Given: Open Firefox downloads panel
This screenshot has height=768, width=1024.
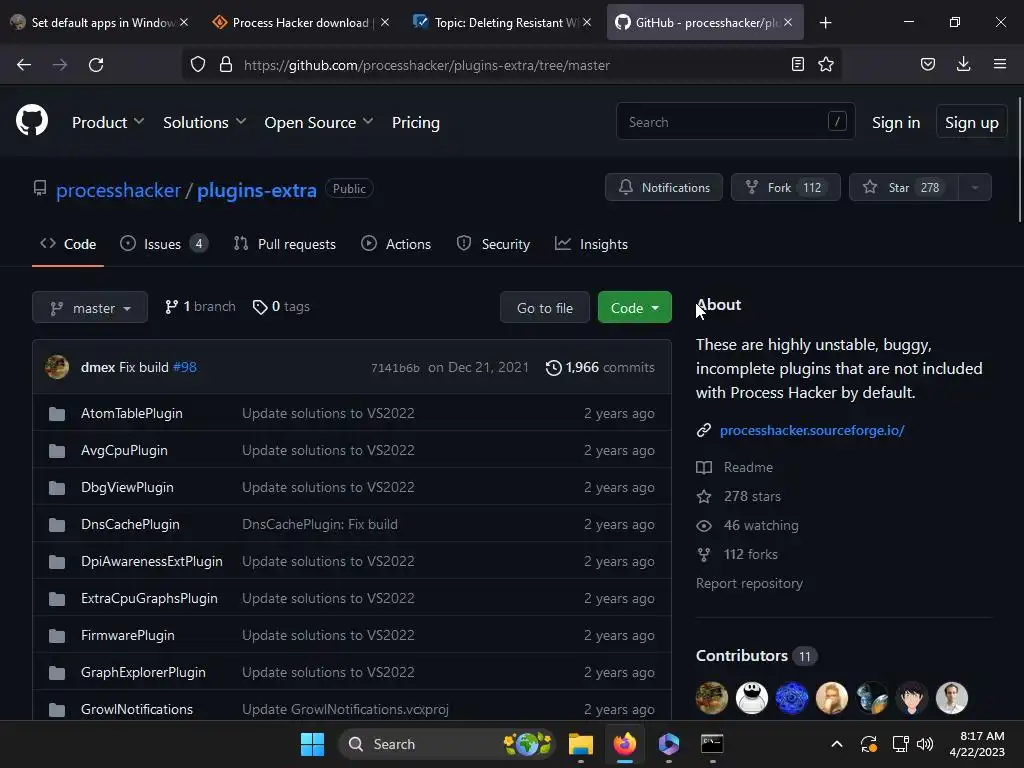Looking at the screenshot, I should [963, 64].
